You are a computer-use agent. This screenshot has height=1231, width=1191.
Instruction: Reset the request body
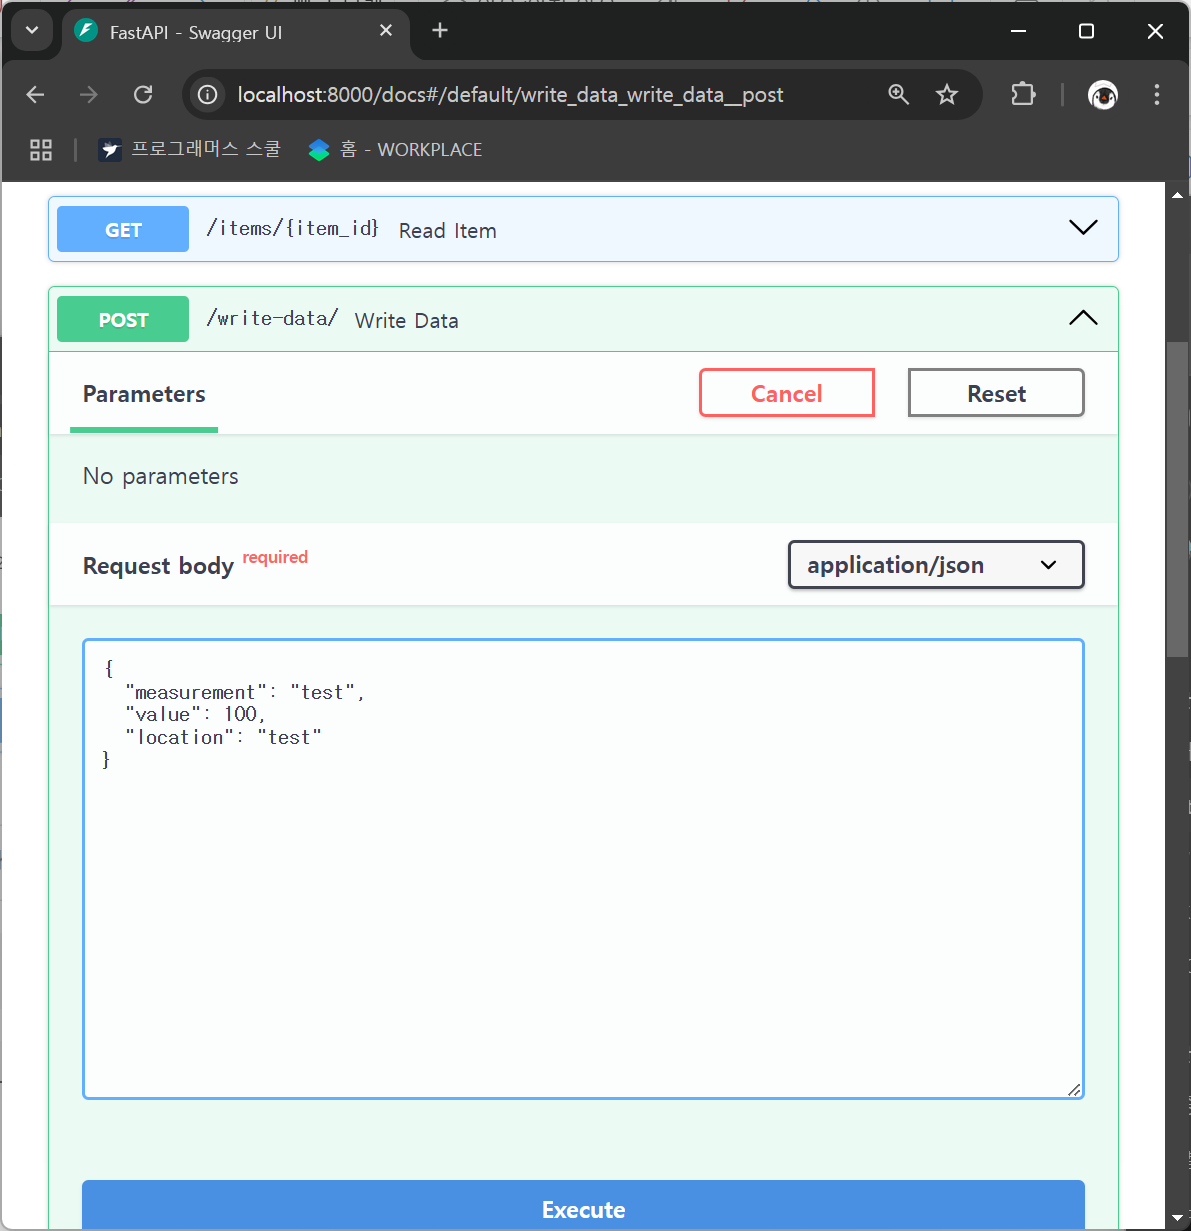[996, 393]
